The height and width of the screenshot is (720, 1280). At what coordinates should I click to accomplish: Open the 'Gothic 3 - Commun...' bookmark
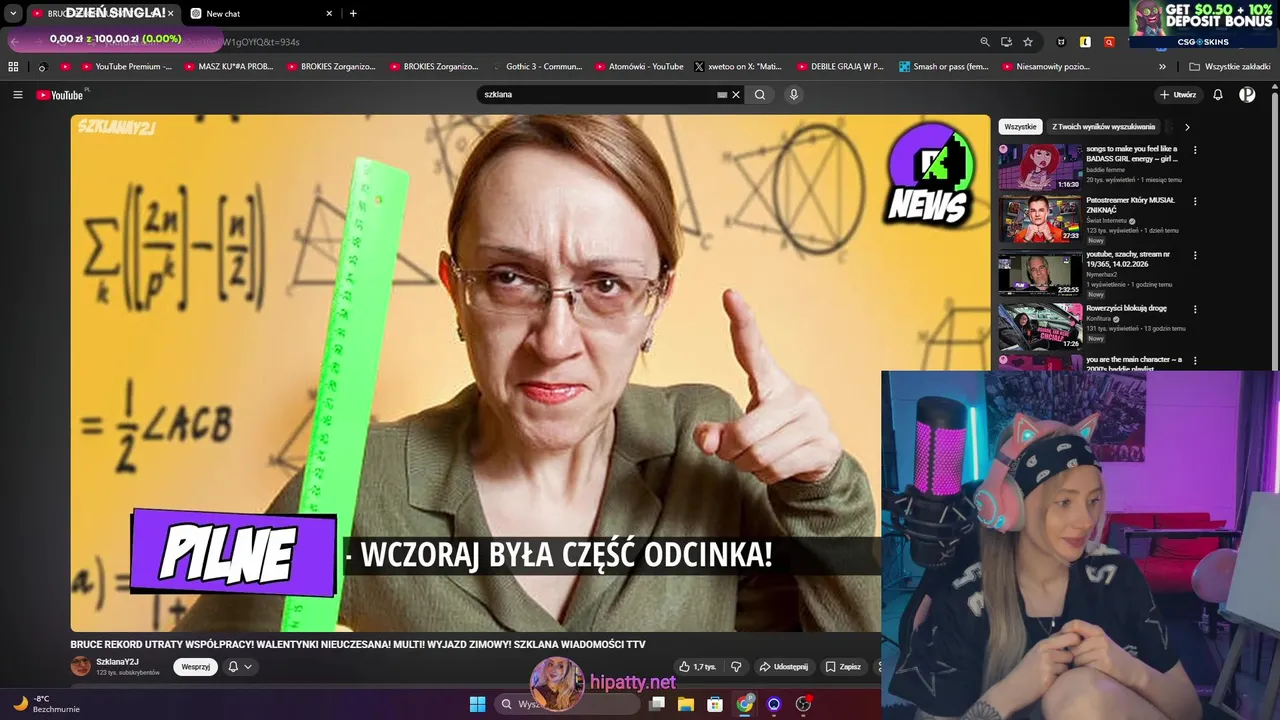coord(536,67)
